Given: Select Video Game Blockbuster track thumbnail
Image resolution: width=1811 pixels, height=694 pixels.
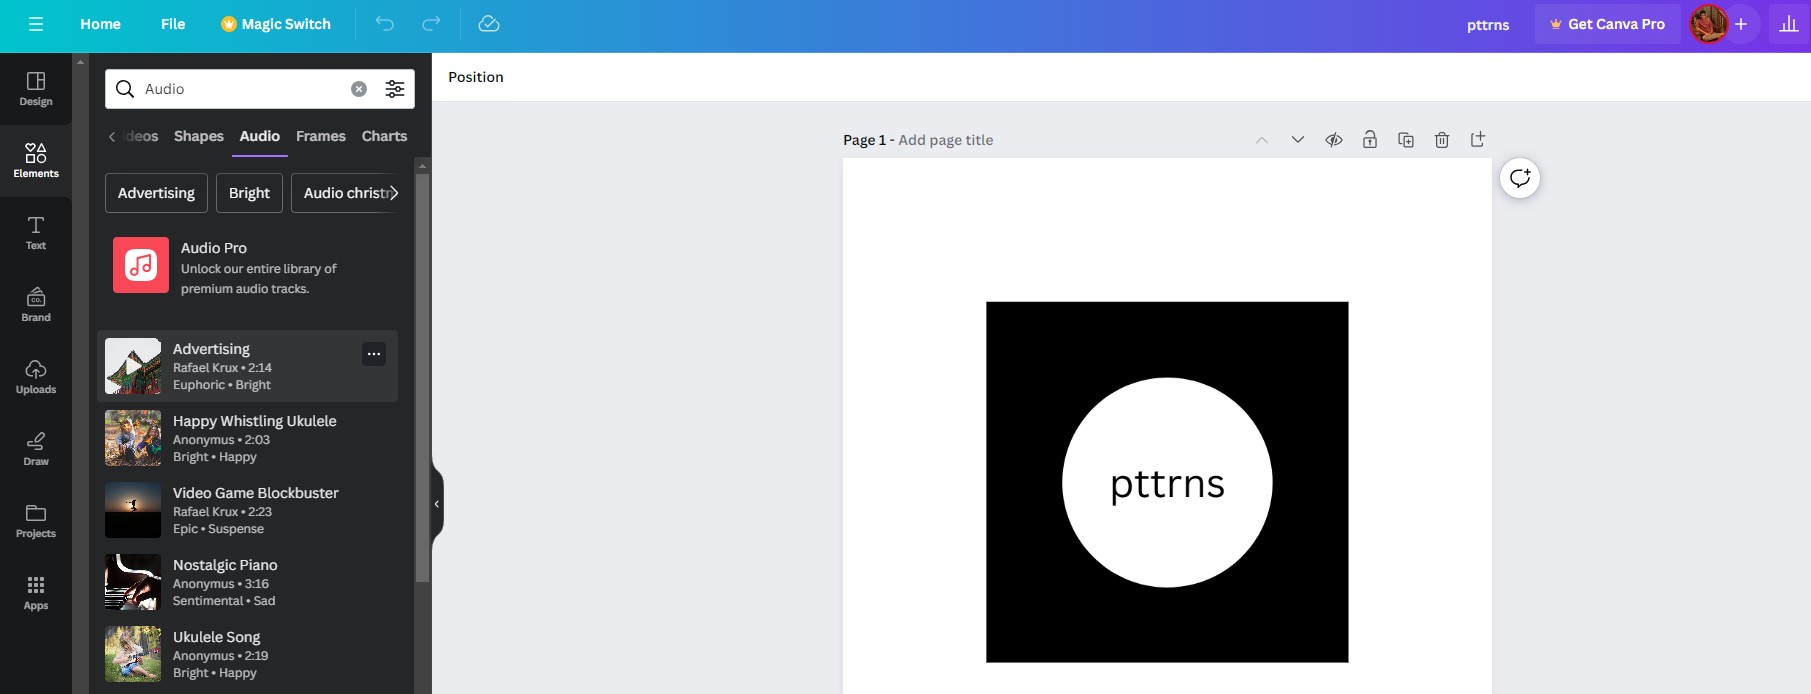Looking at the screenshot, I should (x=133, y=510).
